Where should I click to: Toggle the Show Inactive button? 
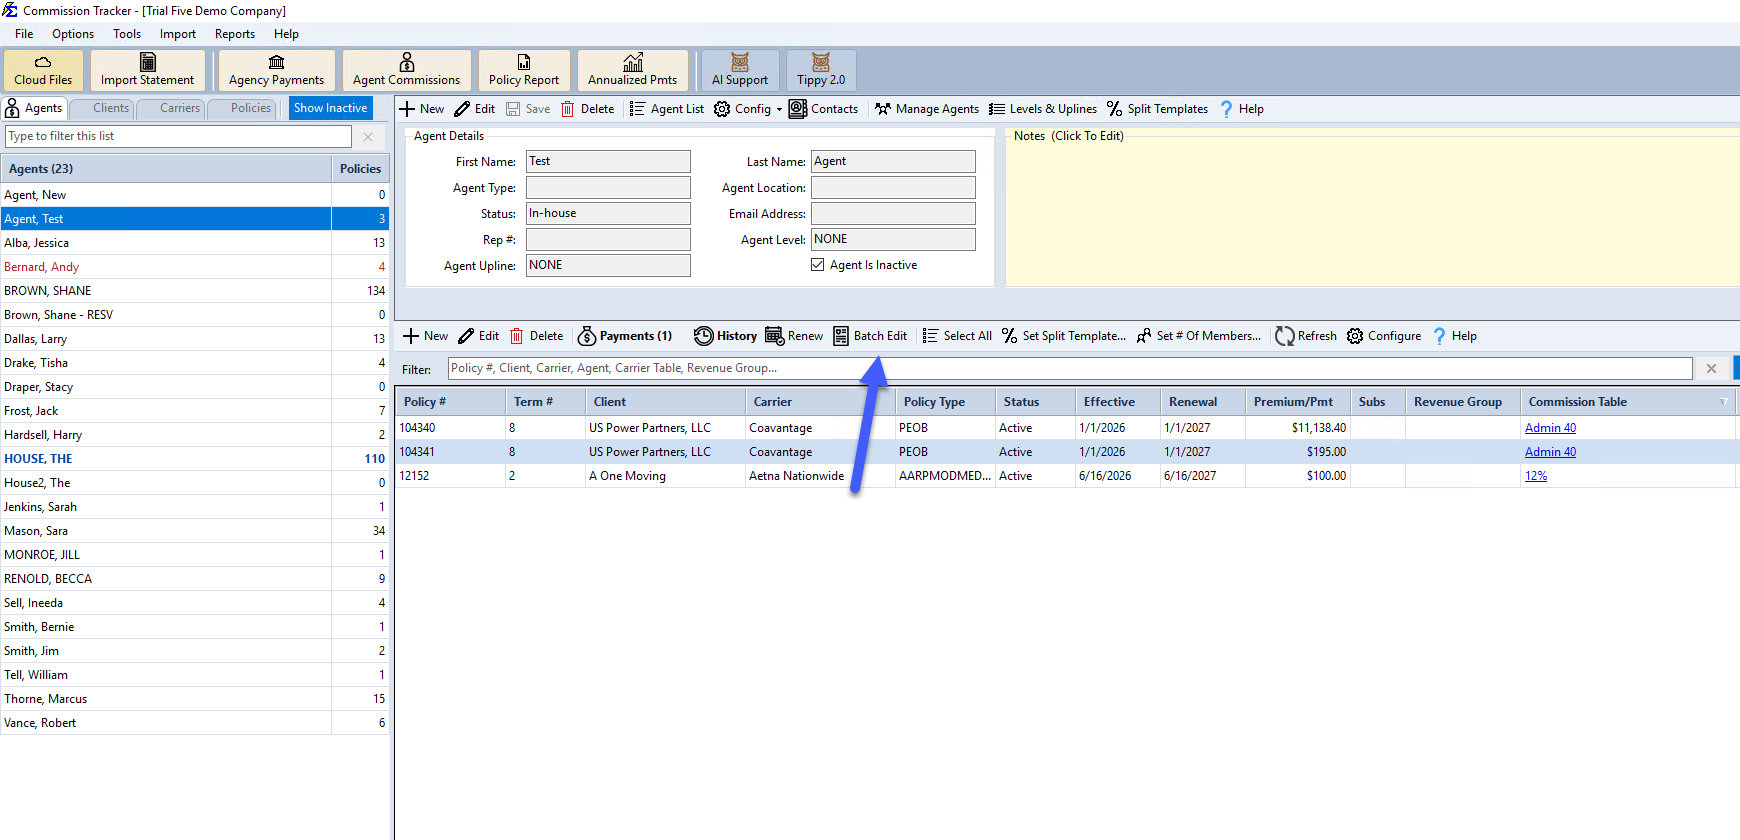coord(331,108)
